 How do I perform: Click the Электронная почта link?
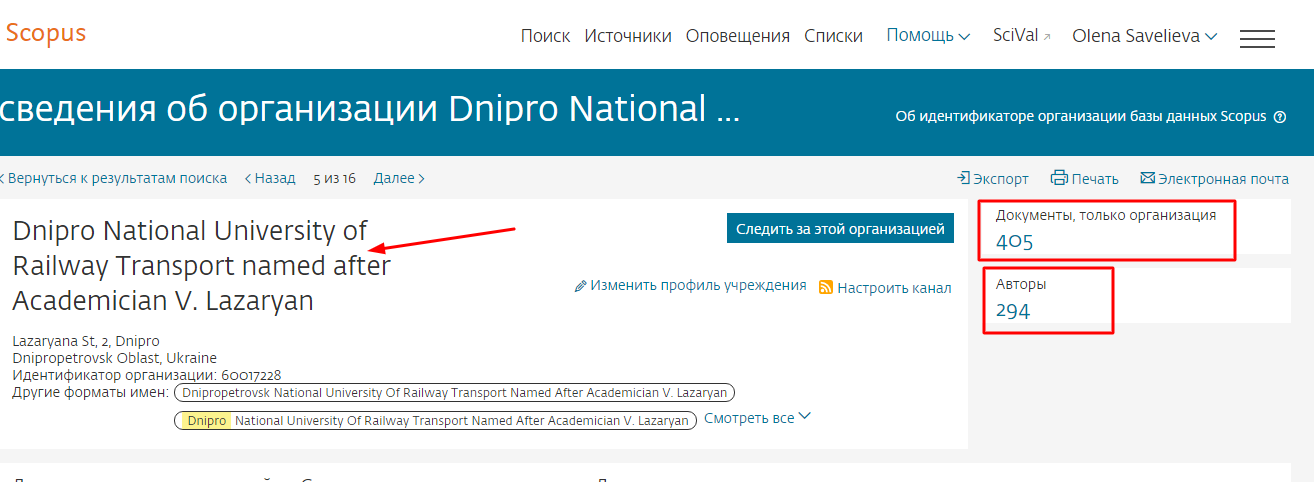1223,179
